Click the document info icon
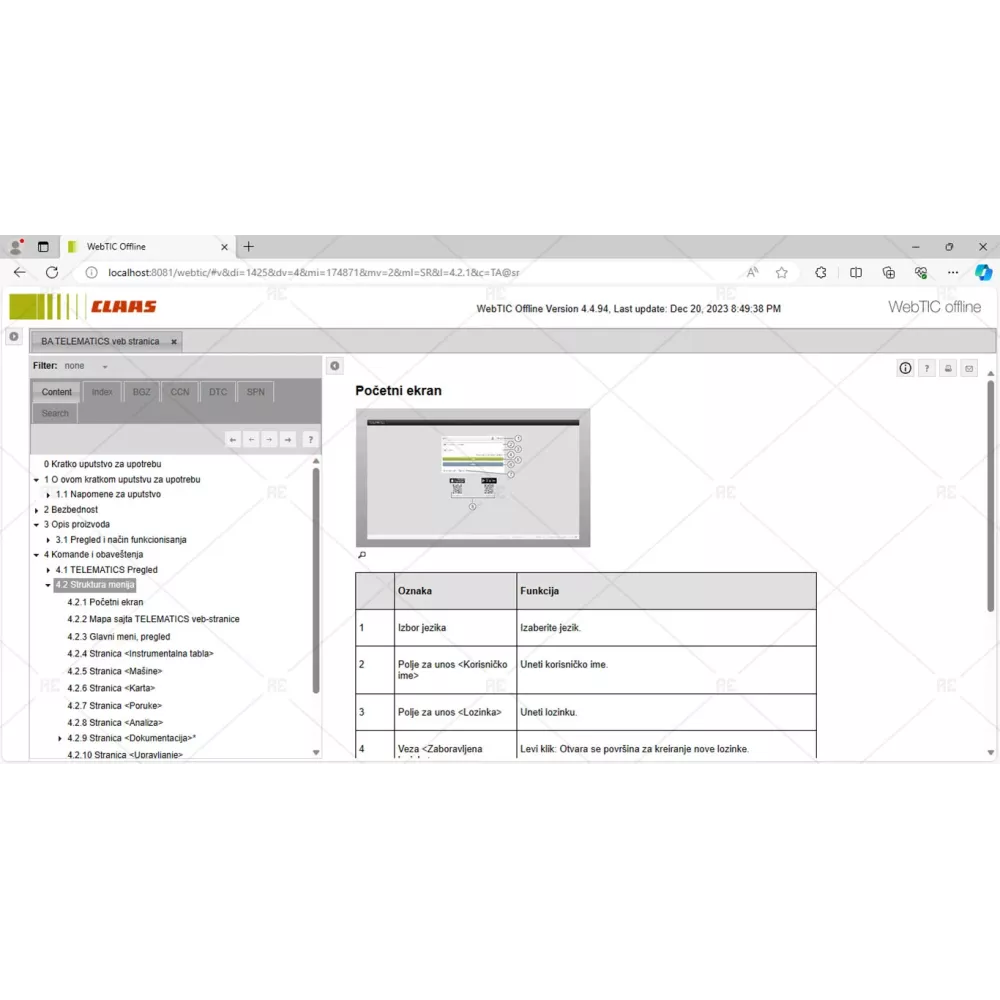Screen dimensions: 1000x1000 (x=905, y=368)
